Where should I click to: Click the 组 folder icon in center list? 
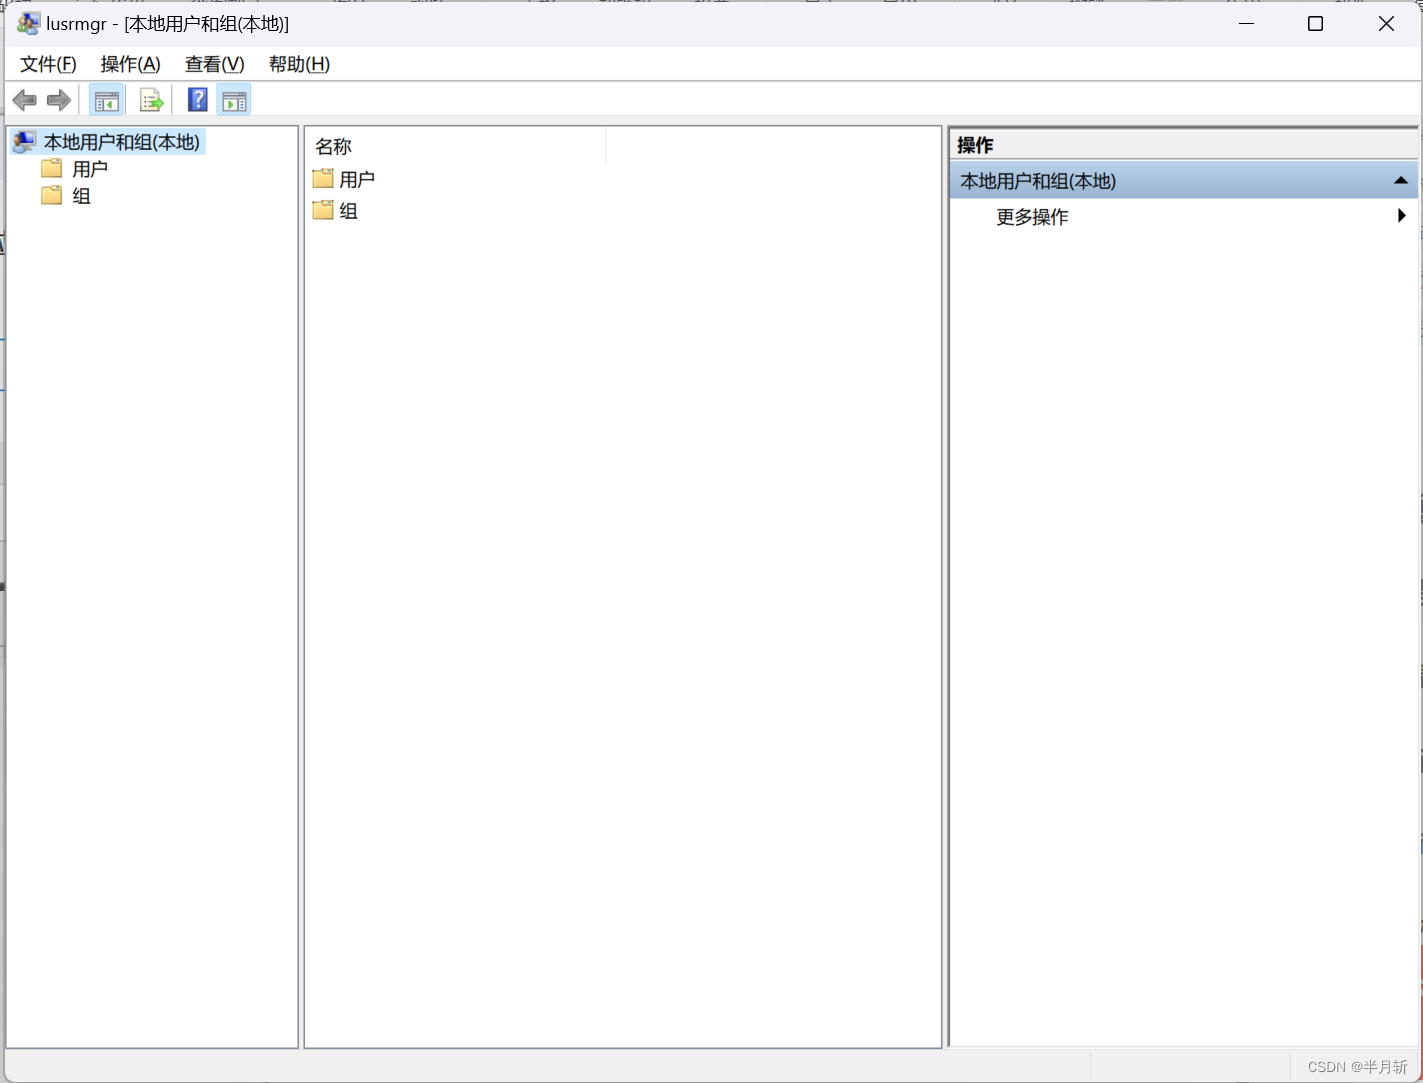(x=323, y=210)
